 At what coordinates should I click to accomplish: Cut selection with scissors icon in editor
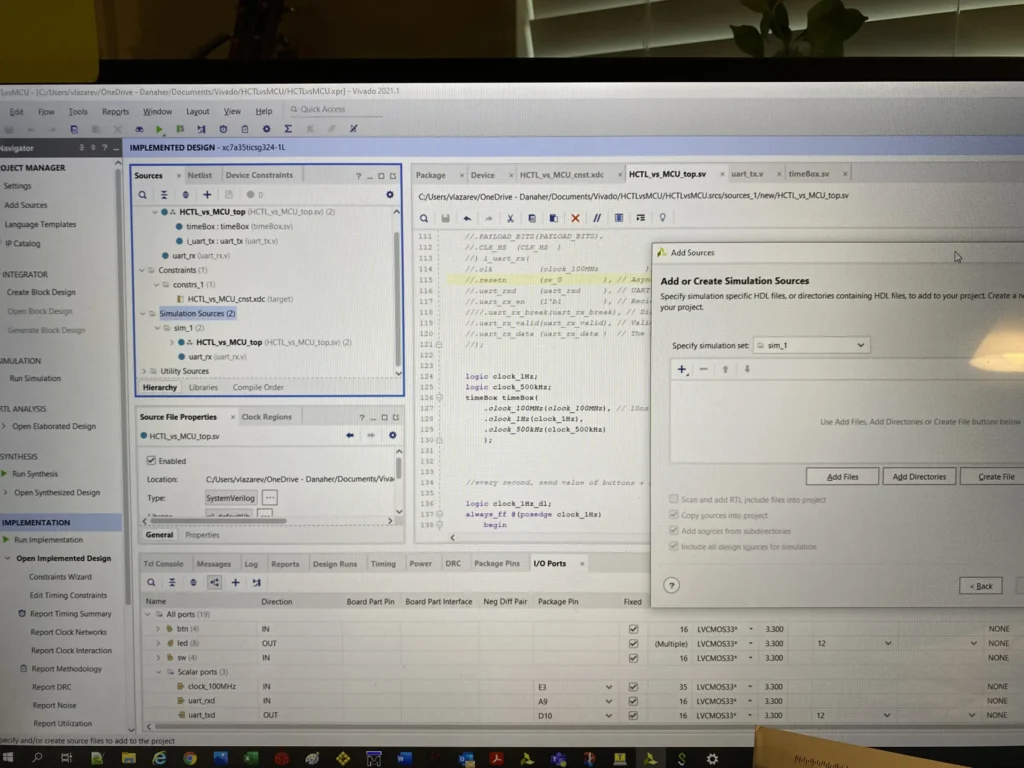click(510, 218)
